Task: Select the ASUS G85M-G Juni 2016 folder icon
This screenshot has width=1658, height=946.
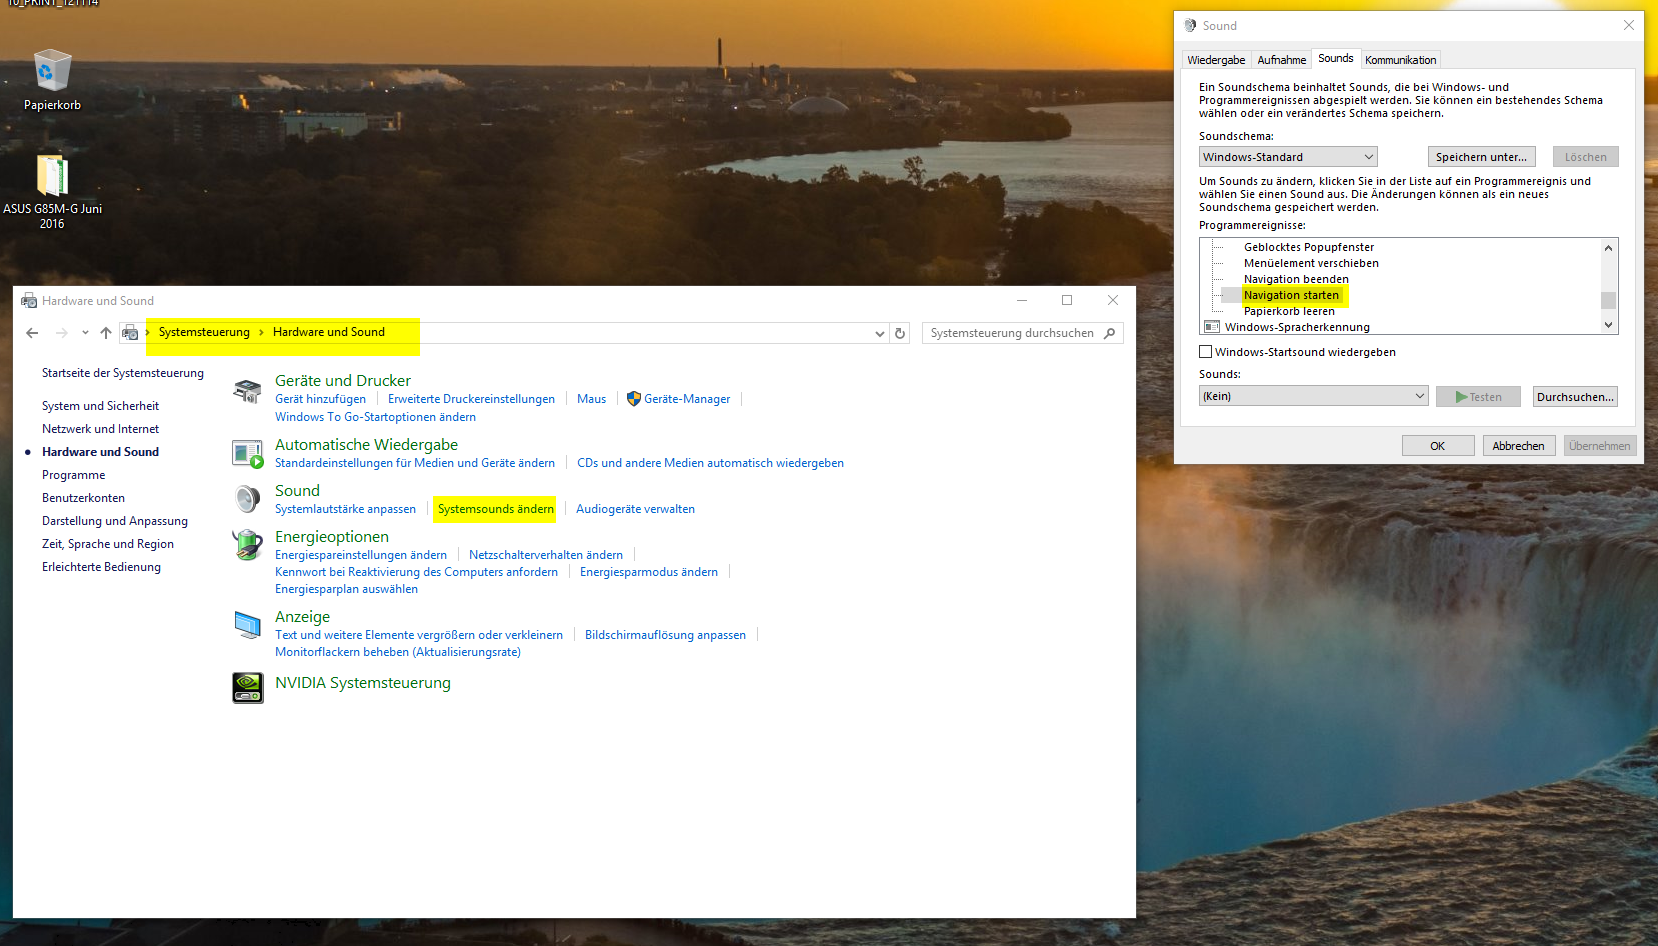Action: click(x=52, y=175)
